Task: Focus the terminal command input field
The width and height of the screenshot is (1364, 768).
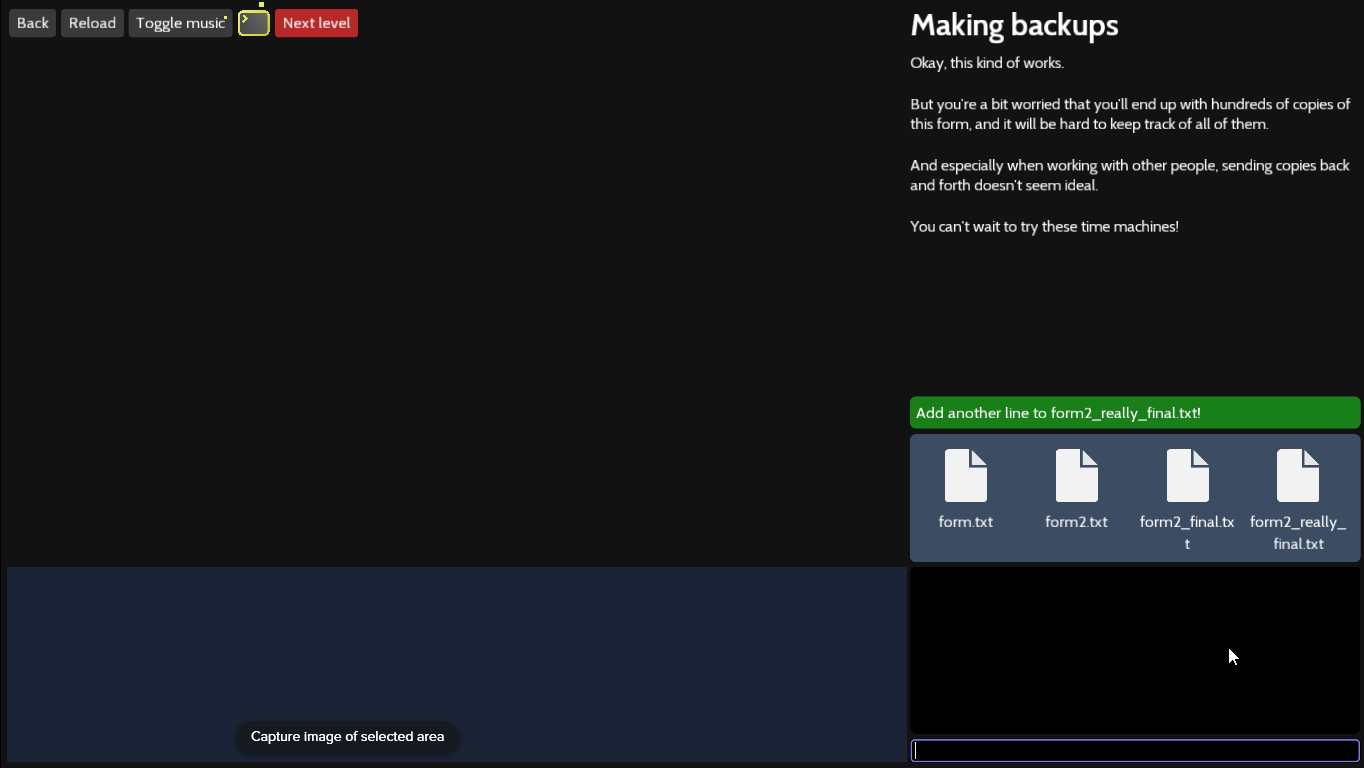Action: click(1135, 751)
